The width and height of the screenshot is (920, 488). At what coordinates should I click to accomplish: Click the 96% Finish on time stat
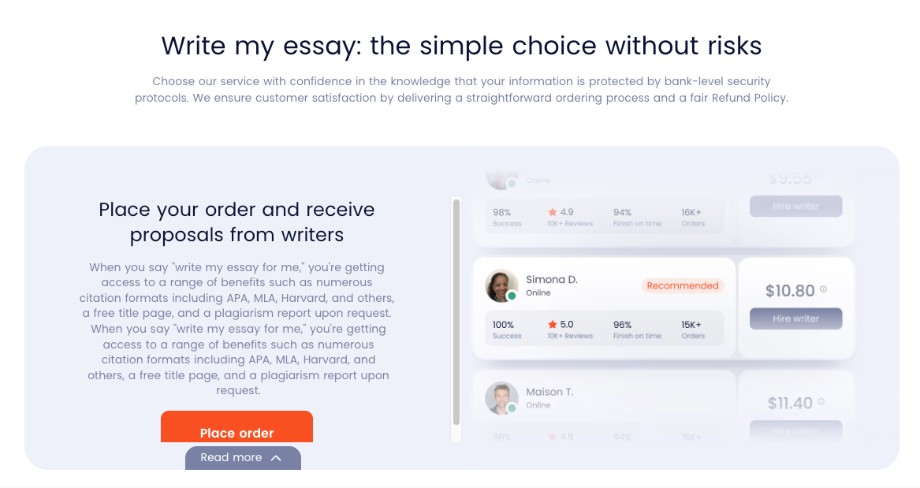pyautogui.click(x=637, y=330)
